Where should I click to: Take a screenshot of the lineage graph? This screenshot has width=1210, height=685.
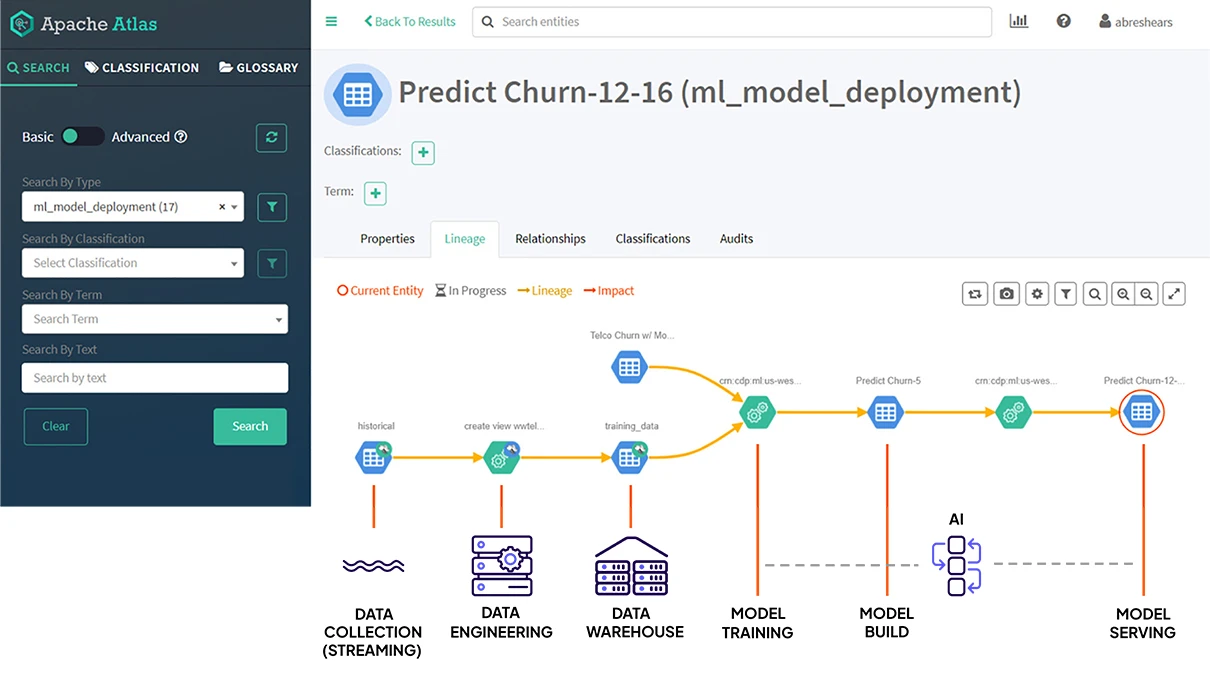coord(1006,293)
